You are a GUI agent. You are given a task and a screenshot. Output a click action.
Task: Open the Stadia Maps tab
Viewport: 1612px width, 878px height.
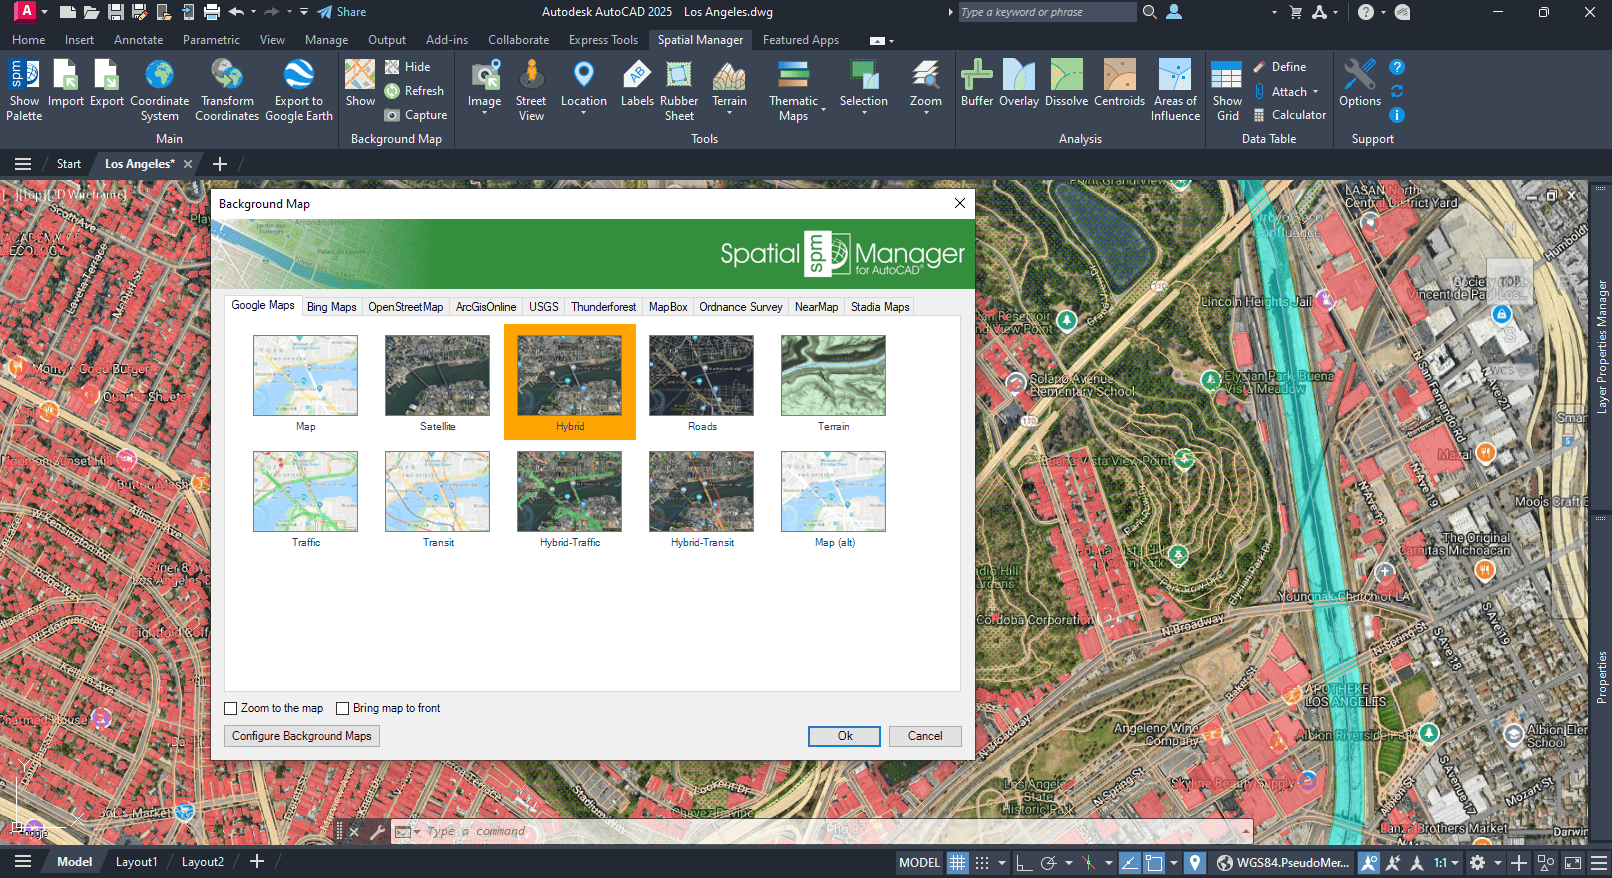880,307
